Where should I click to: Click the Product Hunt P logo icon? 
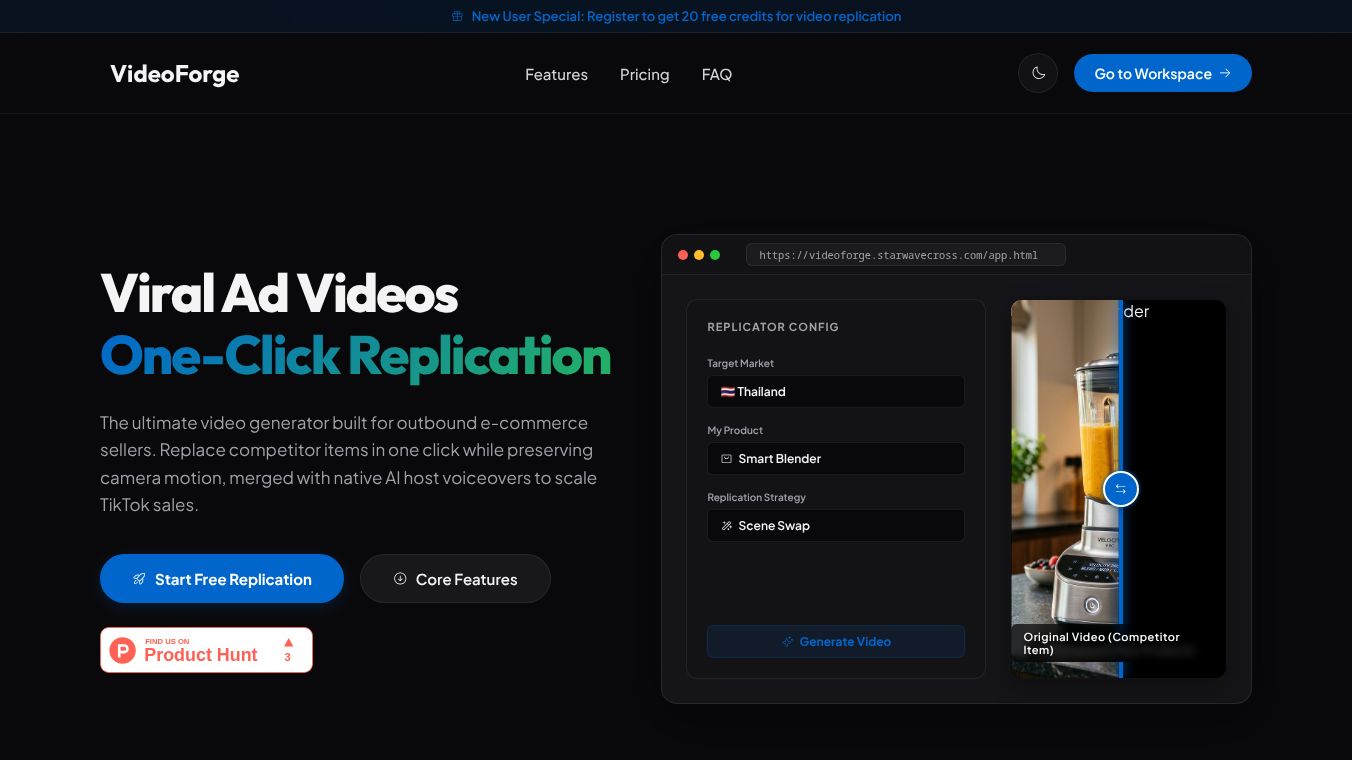click(x=122, y=651)
